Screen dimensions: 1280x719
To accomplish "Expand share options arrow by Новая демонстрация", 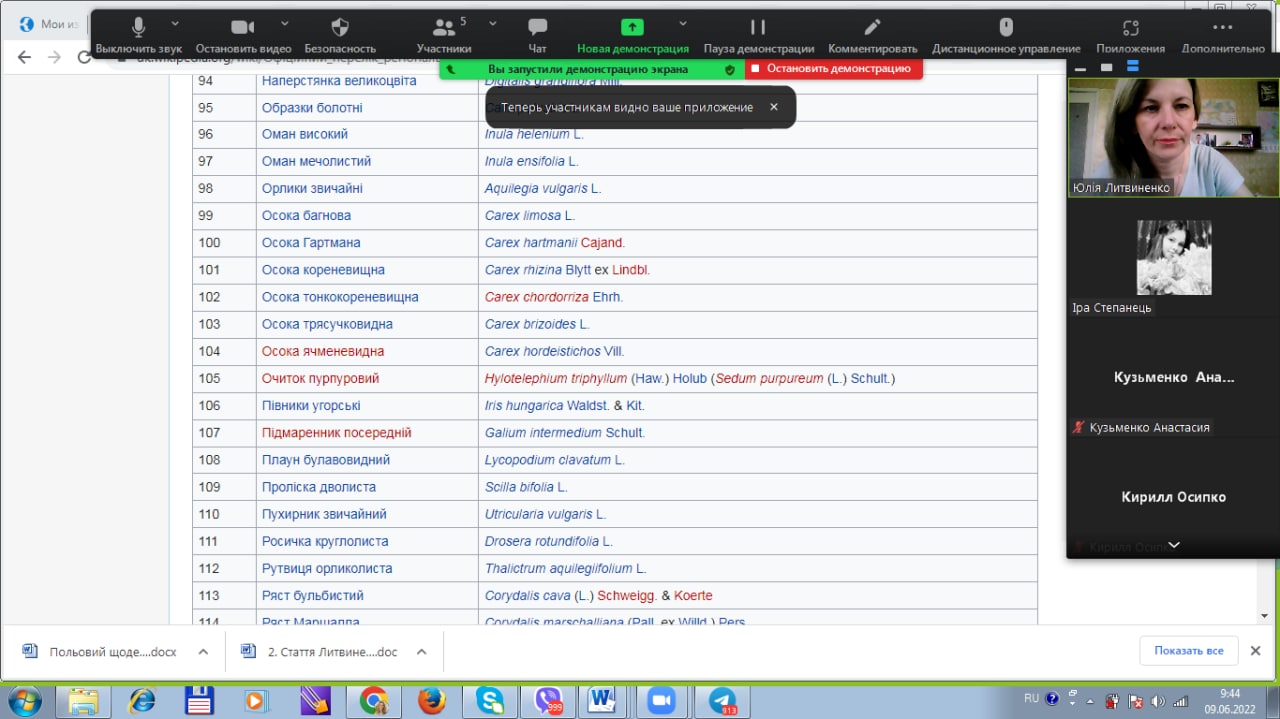I will 683,23.
